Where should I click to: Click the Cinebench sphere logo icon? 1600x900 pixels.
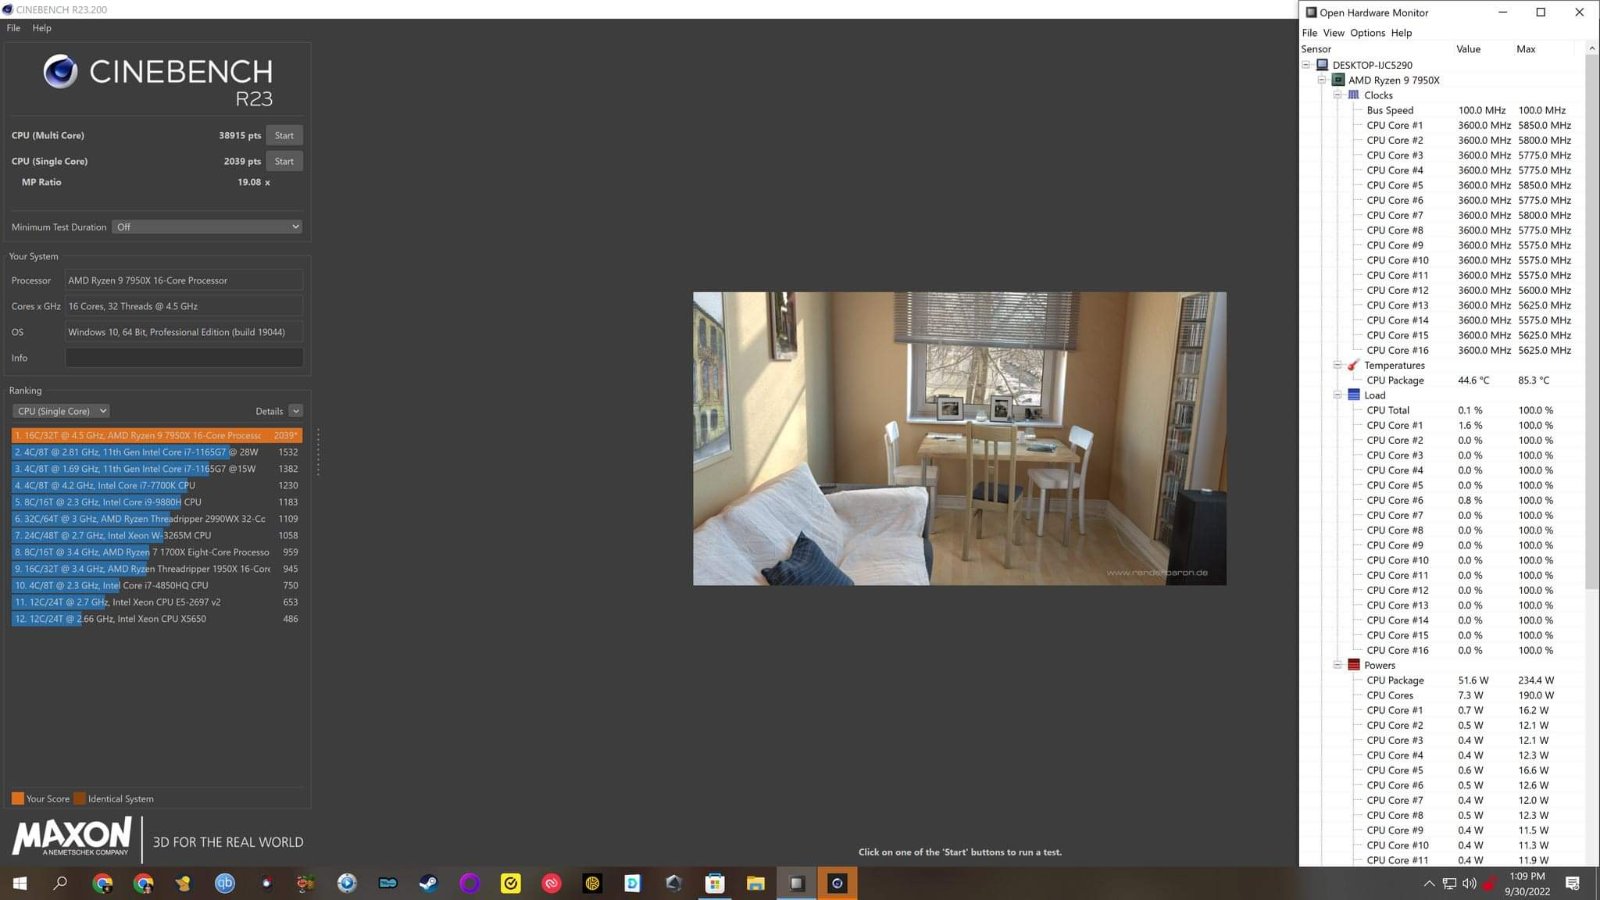60,71
